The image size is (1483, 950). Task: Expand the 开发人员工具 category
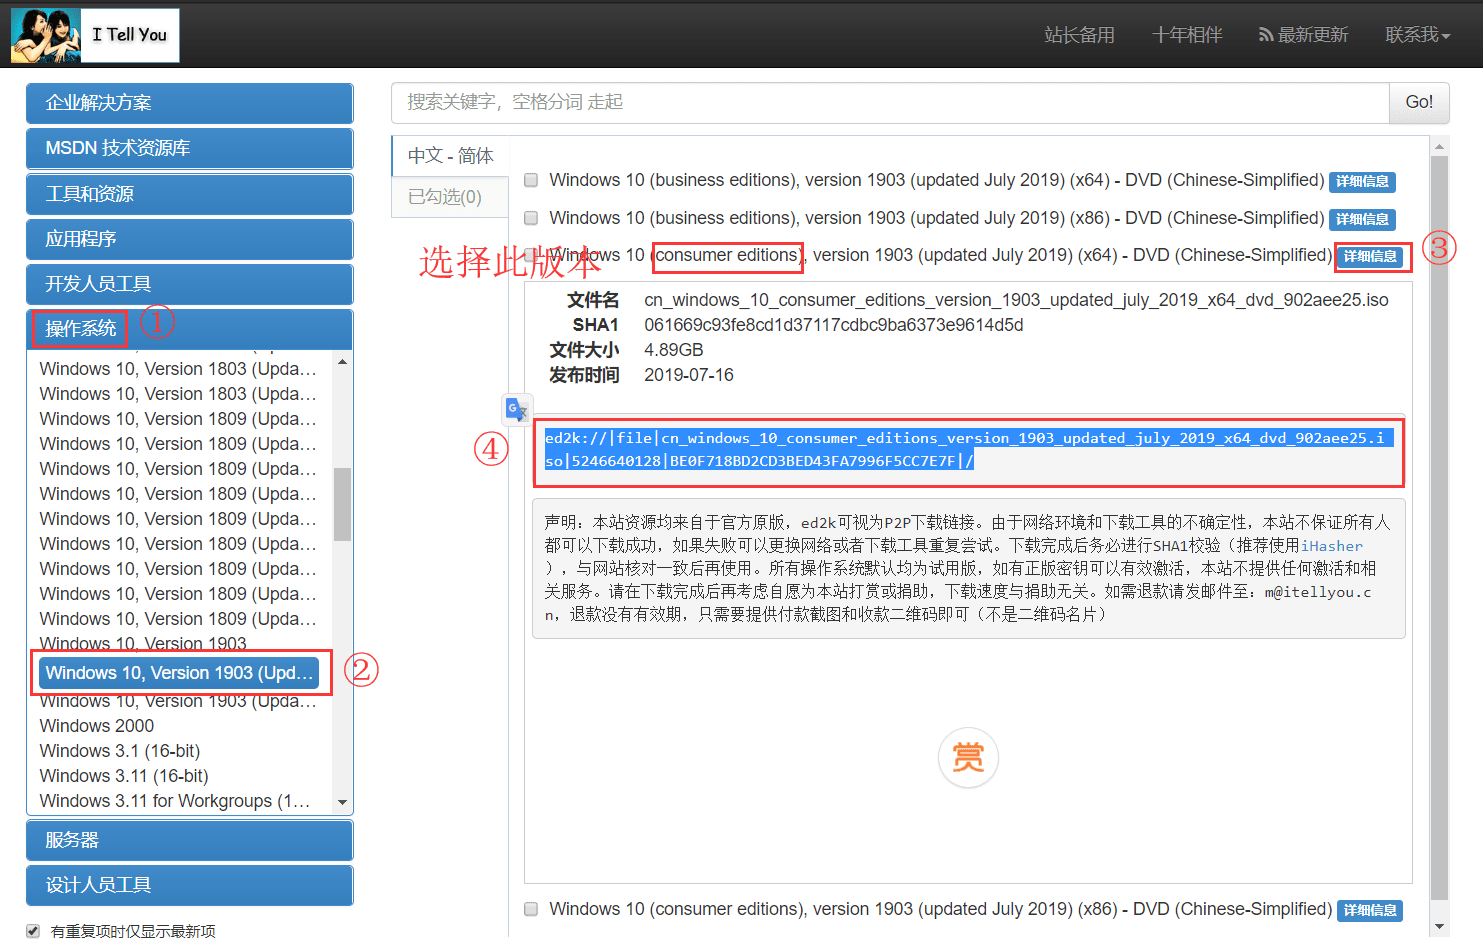189,284
